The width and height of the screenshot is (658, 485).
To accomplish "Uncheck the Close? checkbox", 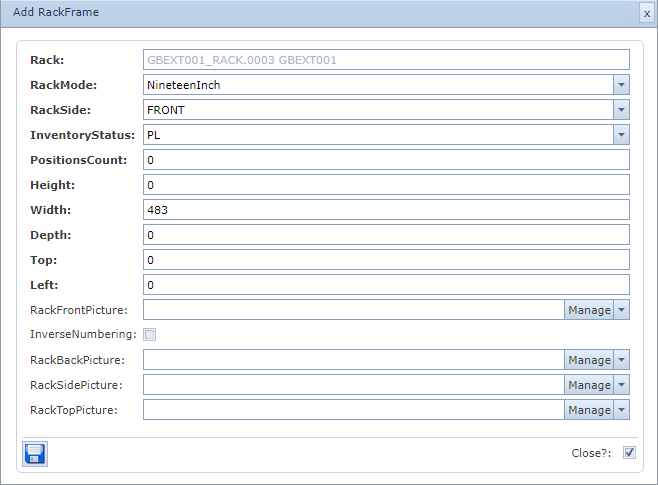I will coord(629,453).
